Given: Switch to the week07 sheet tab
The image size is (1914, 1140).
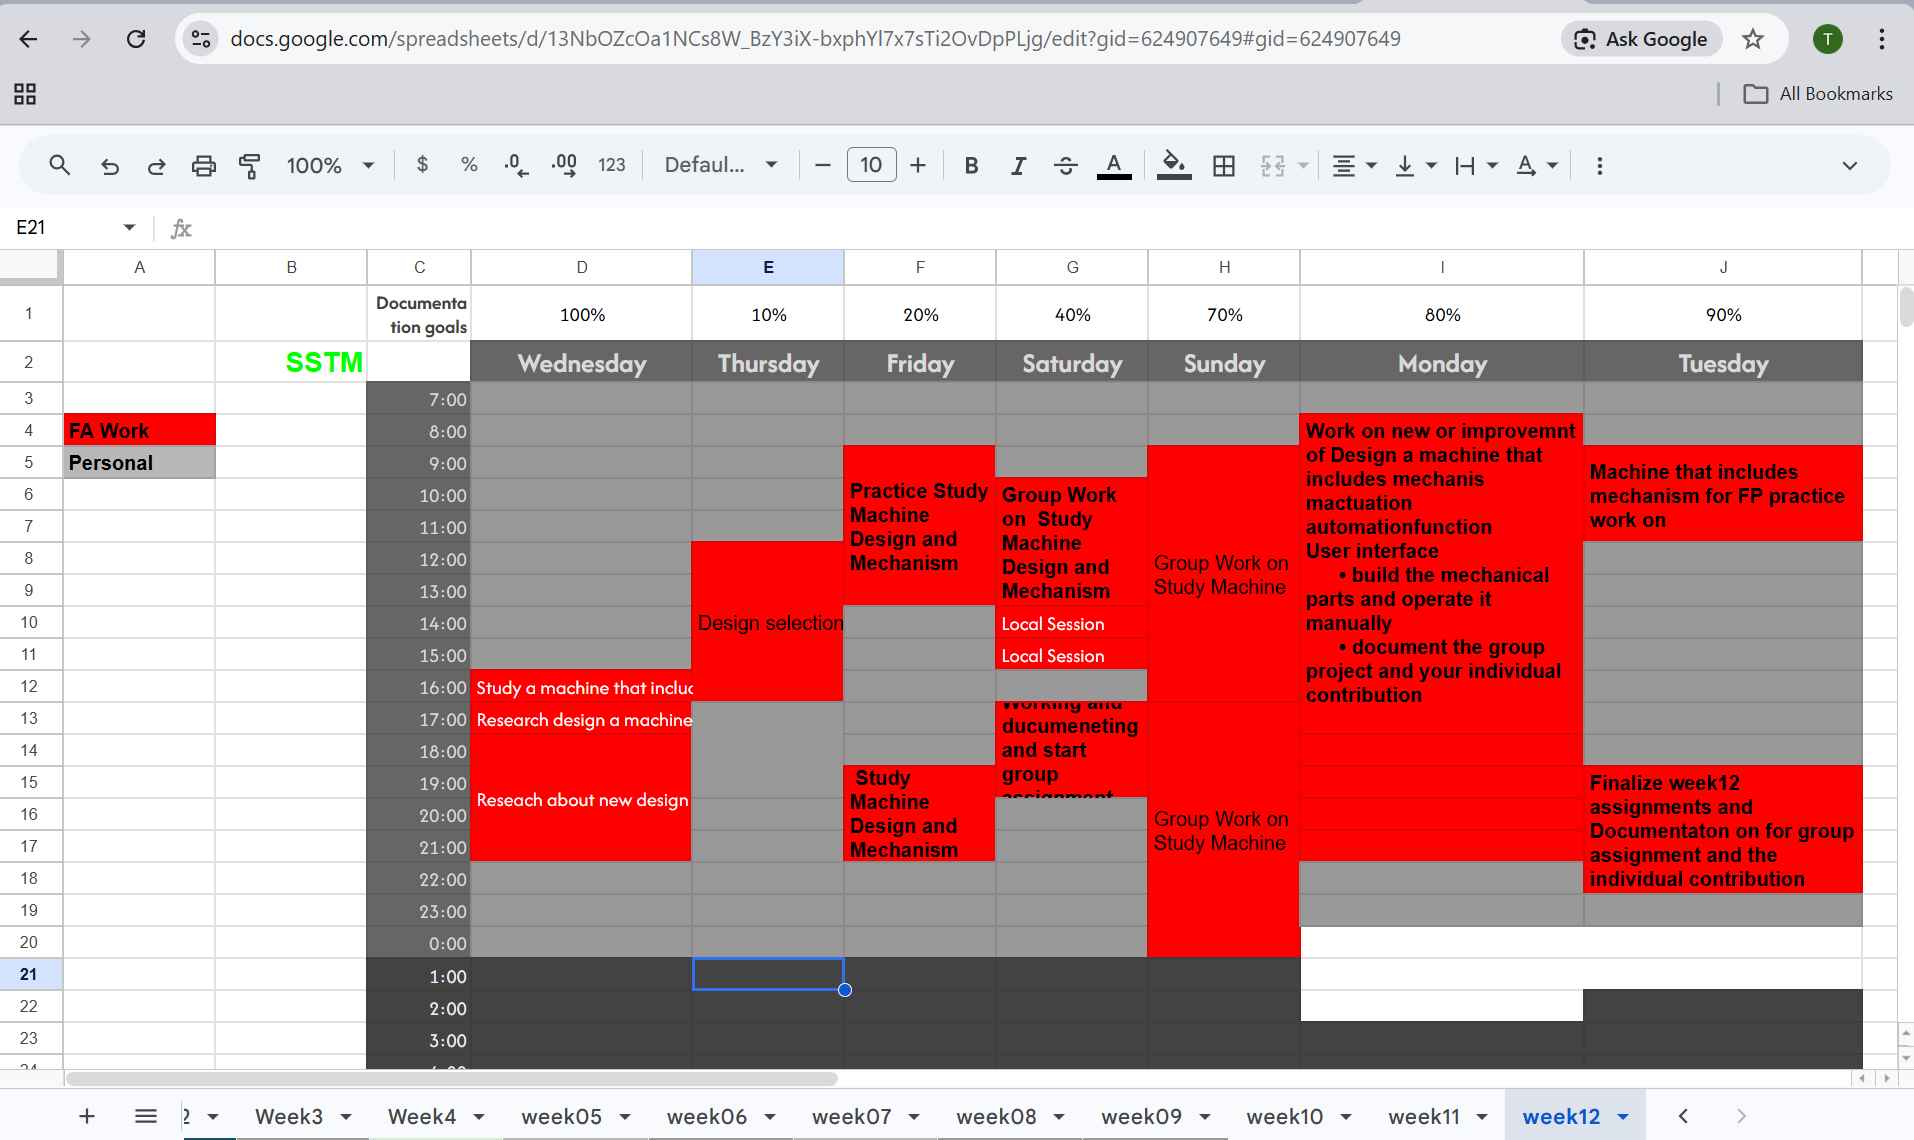Looking at the screenshot, I should pyautogui.click(x=851, y=1116).
